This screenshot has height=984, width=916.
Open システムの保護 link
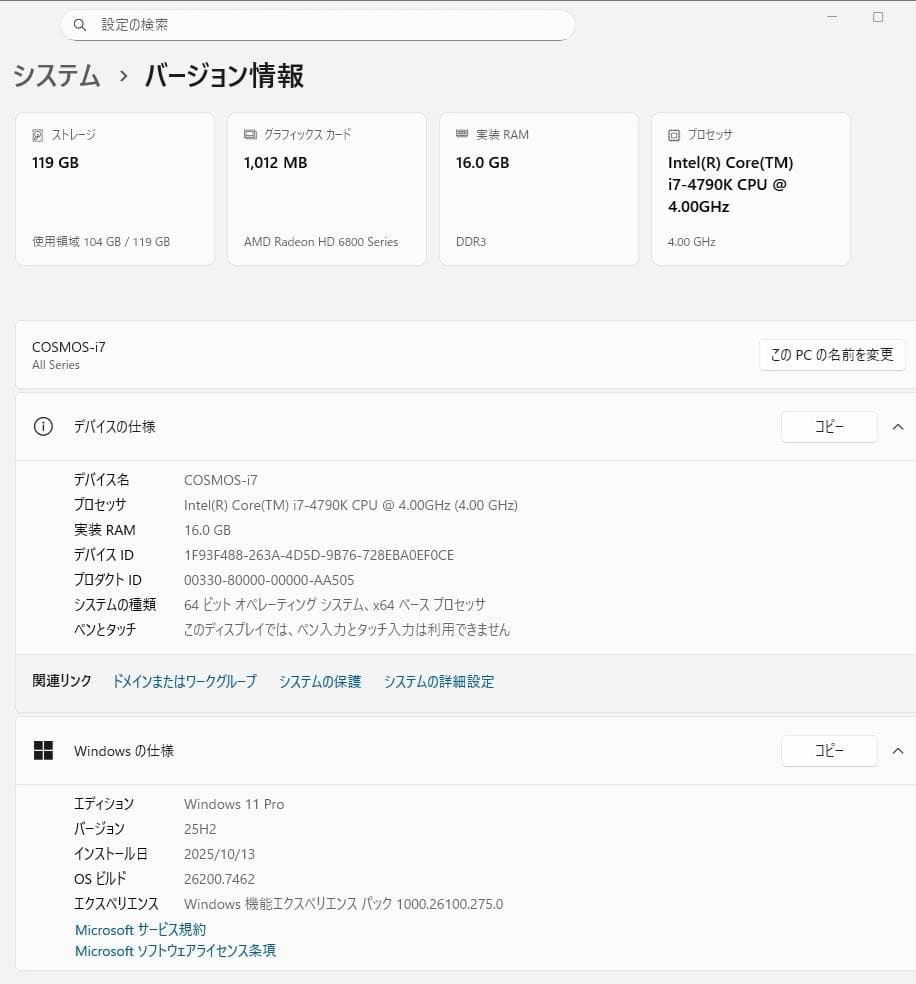[320, 682]
